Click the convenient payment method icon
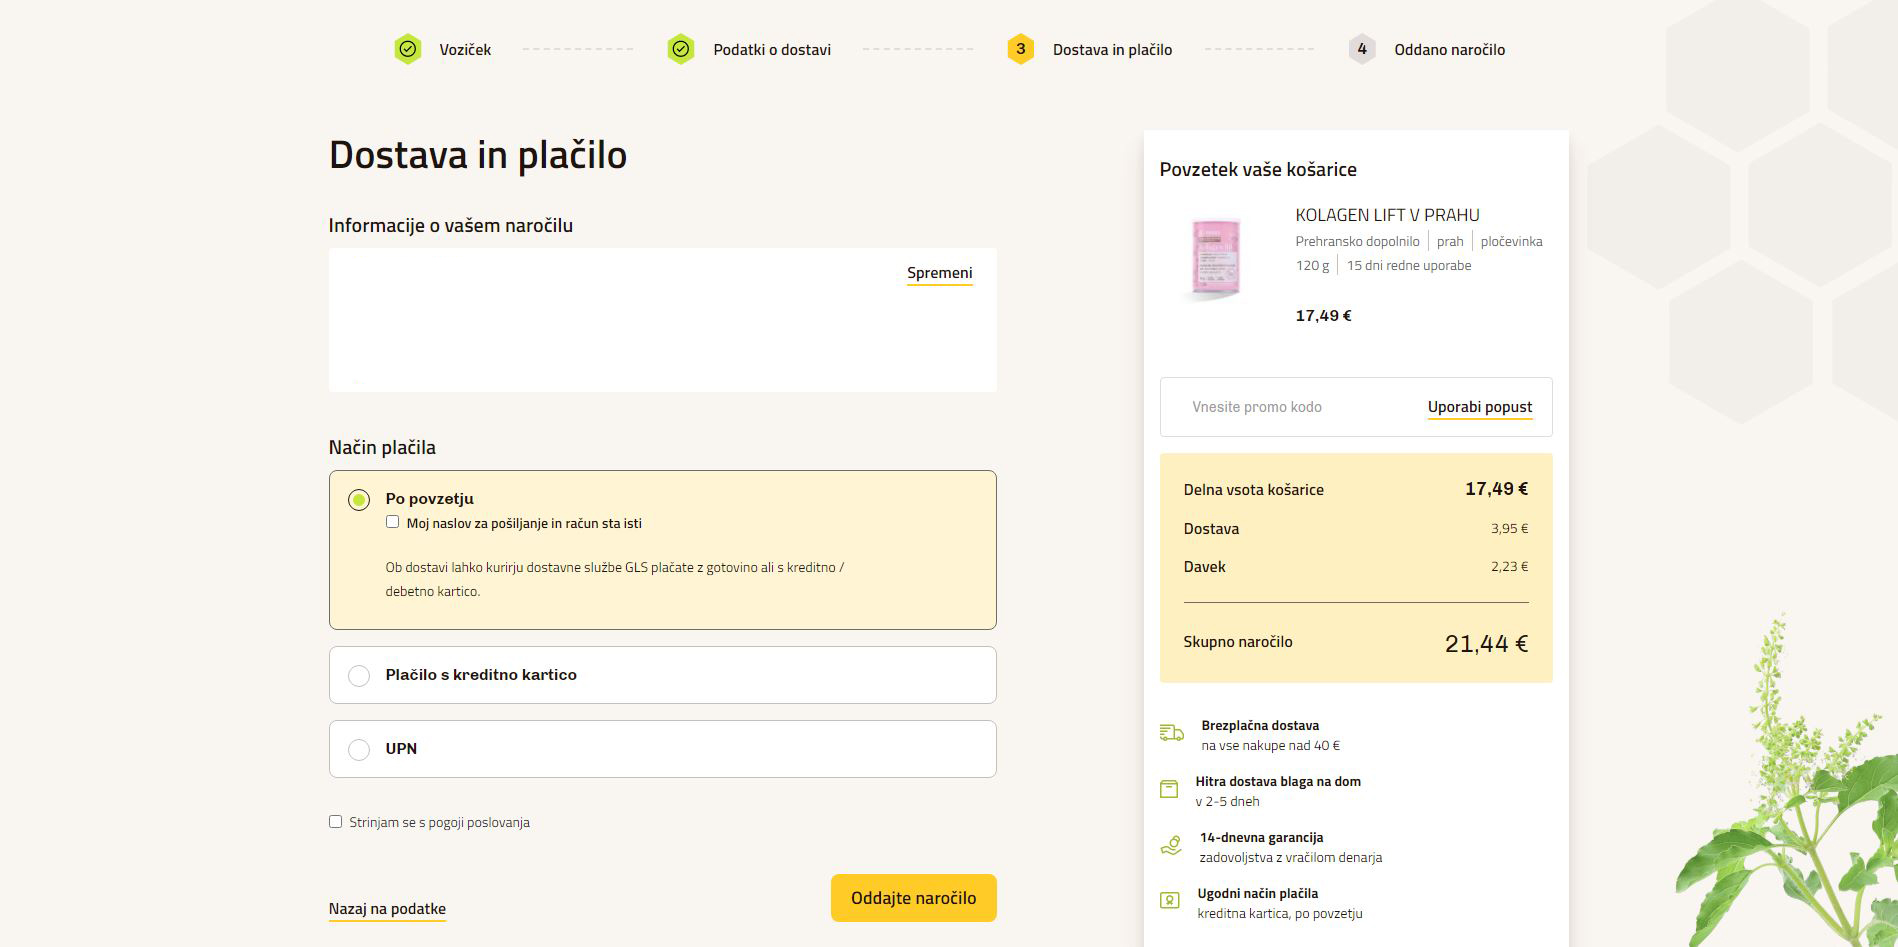Screen dimensions: 1898x947 tap(1169, 901)
